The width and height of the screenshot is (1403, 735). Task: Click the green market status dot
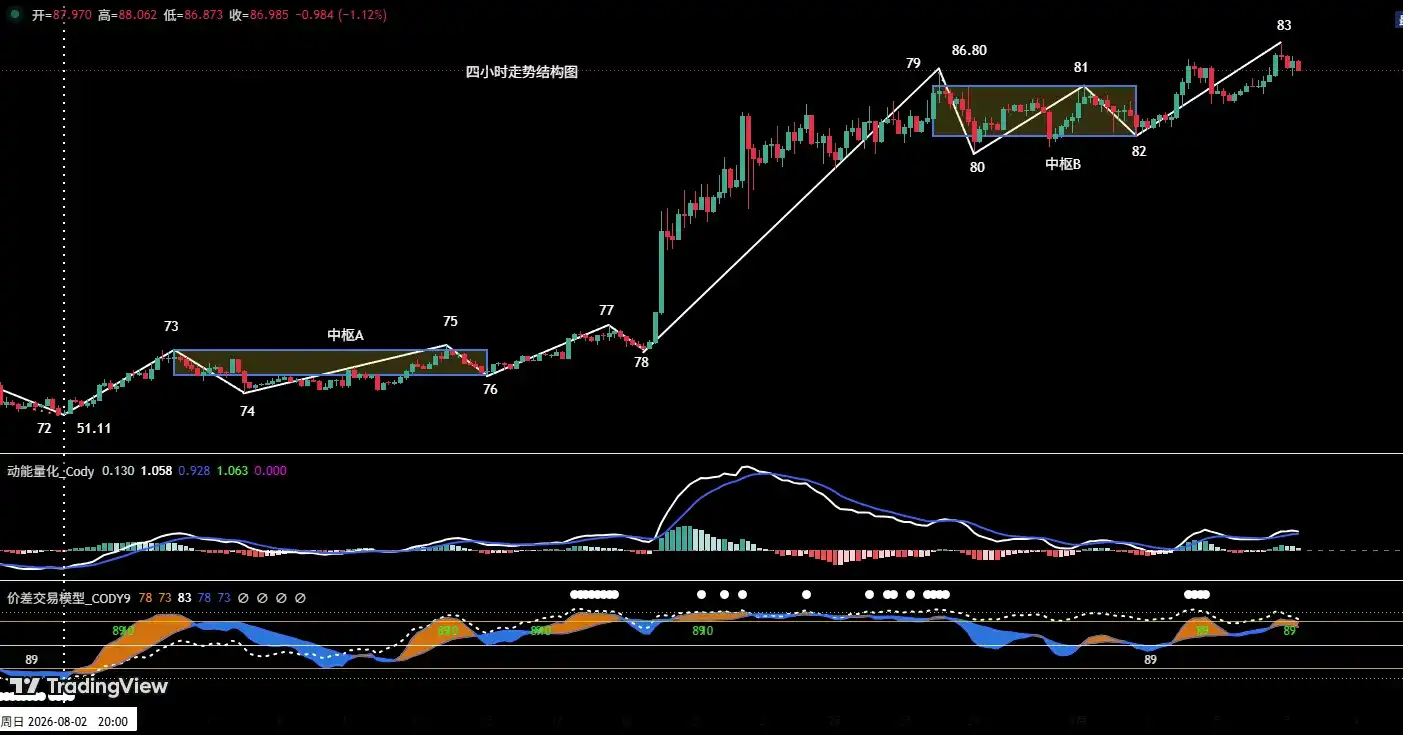(x=14, y=15)
